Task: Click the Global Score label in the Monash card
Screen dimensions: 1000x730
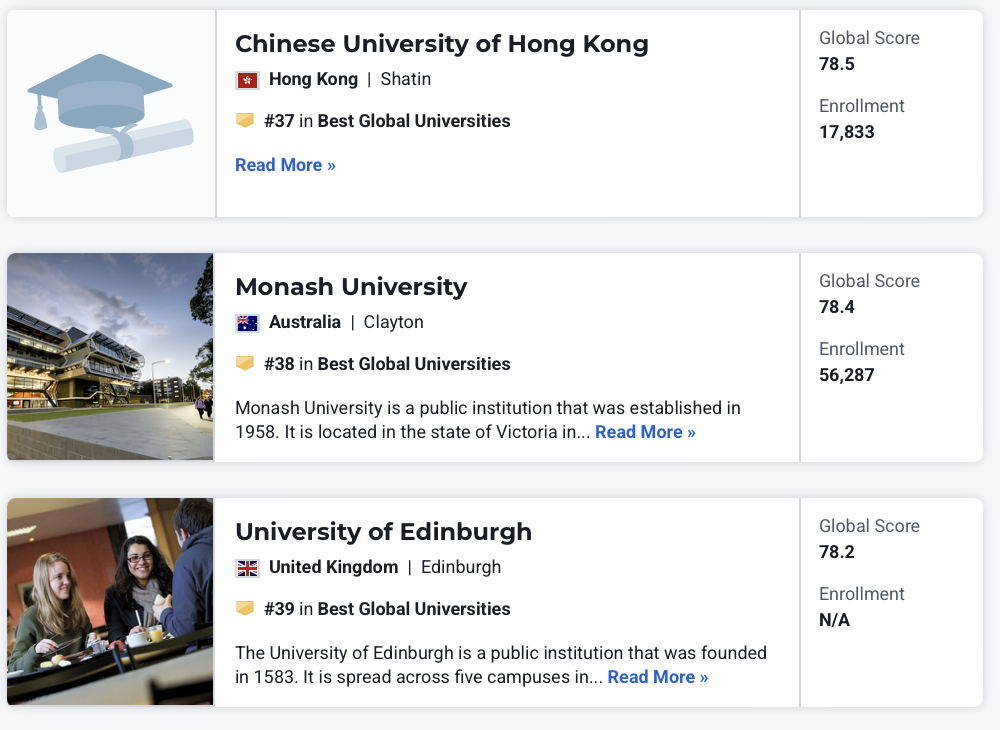Action: pos(869,281)
